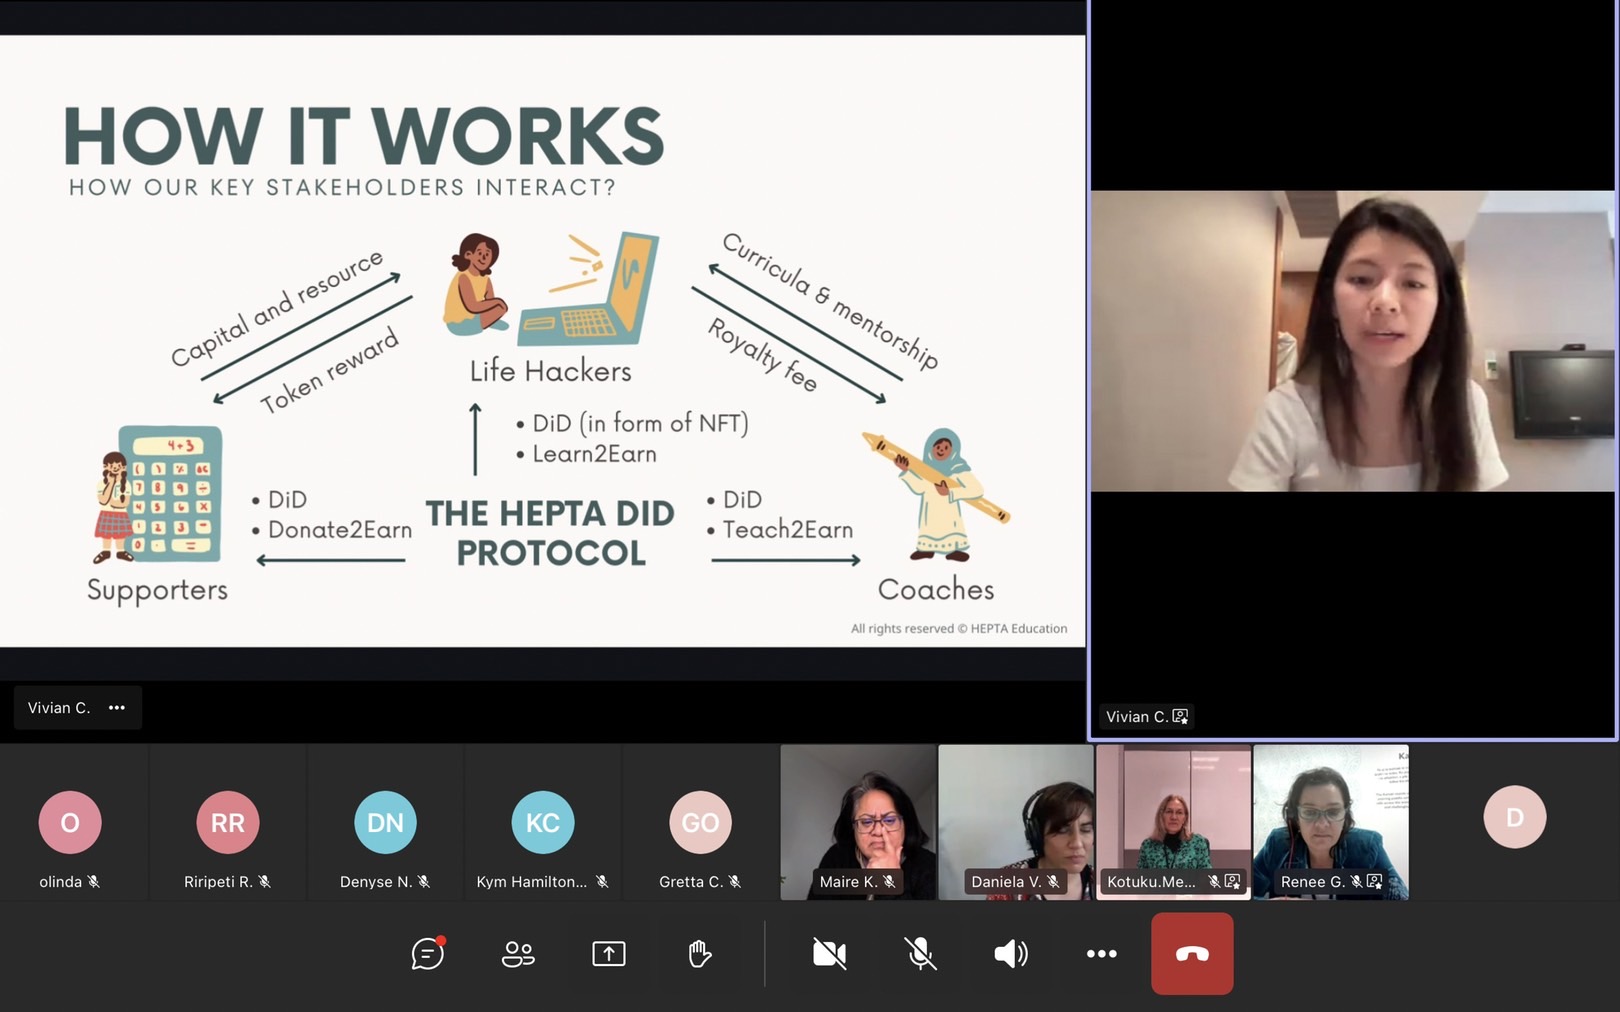Select Renee G.'s video tile
The height and width of the screenshot is (1012, 1620).
tap(1331, 822)
